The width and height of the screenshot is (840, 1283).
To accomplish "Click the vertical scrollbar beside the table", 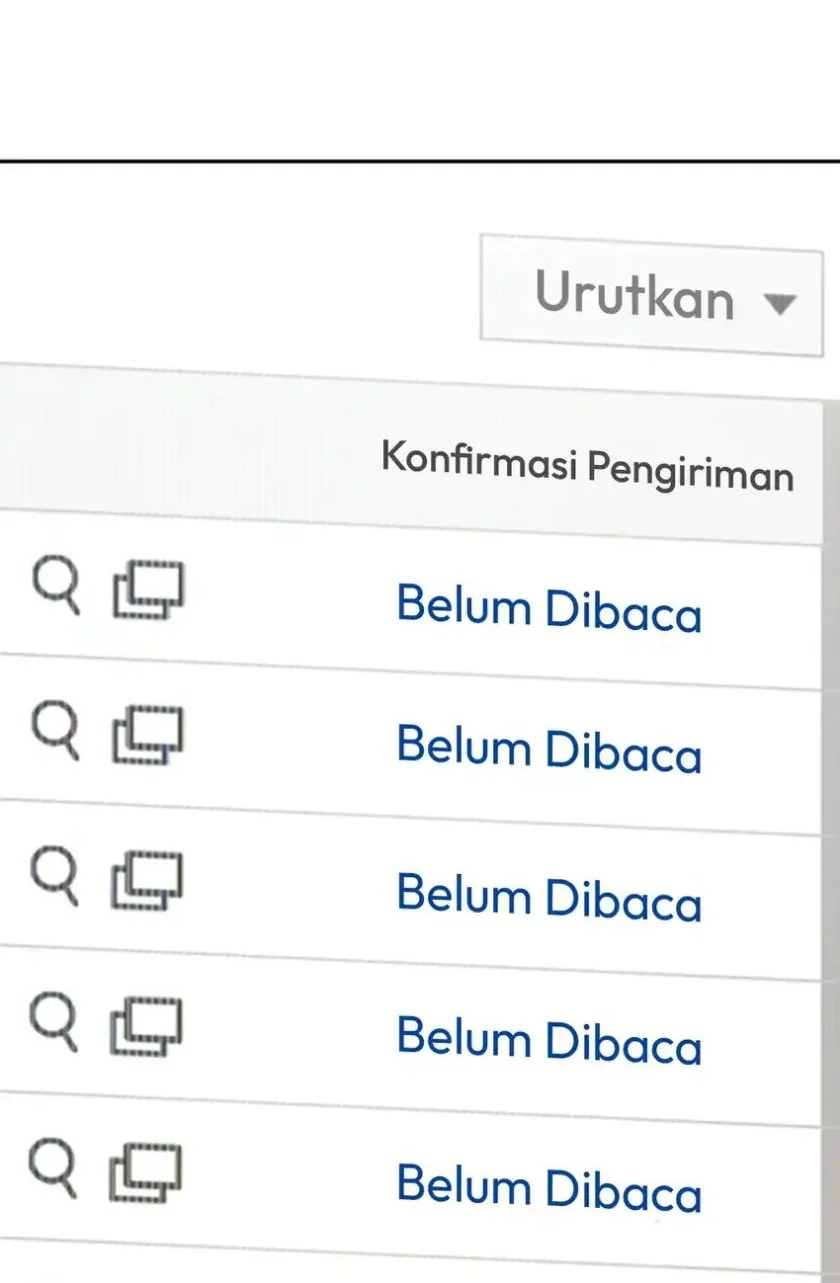I will [x=831, y=800].
